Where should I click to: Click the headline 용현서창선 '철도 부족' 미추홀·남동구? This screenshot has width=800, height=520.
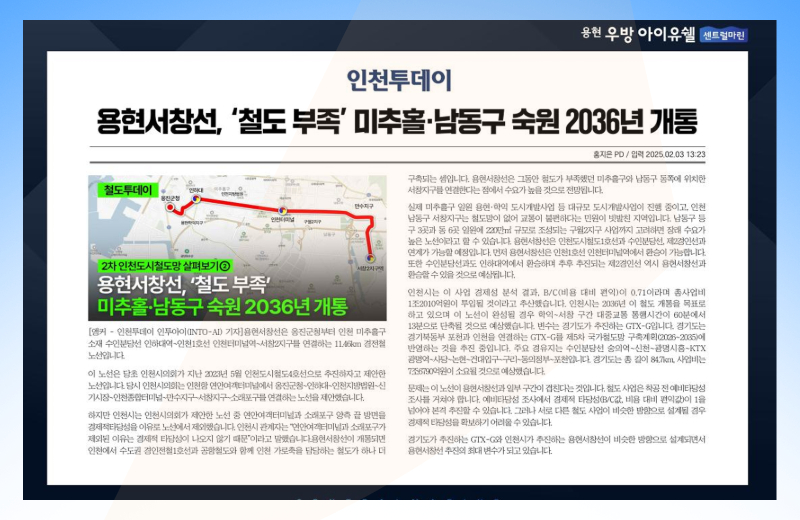coord(397,120)
